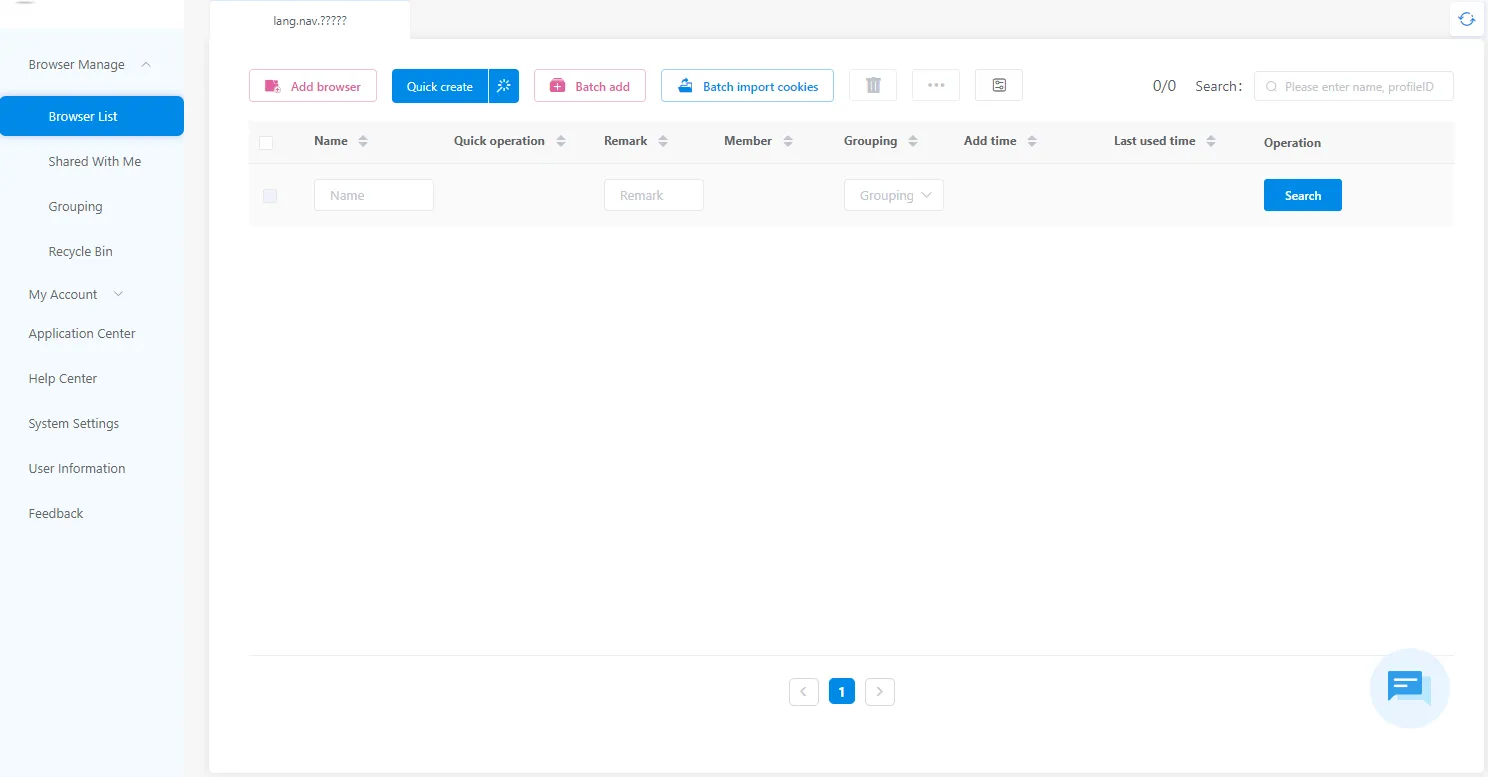Sort the Add time column
The image size is (1488, 777).
[x=1032, y=142]
